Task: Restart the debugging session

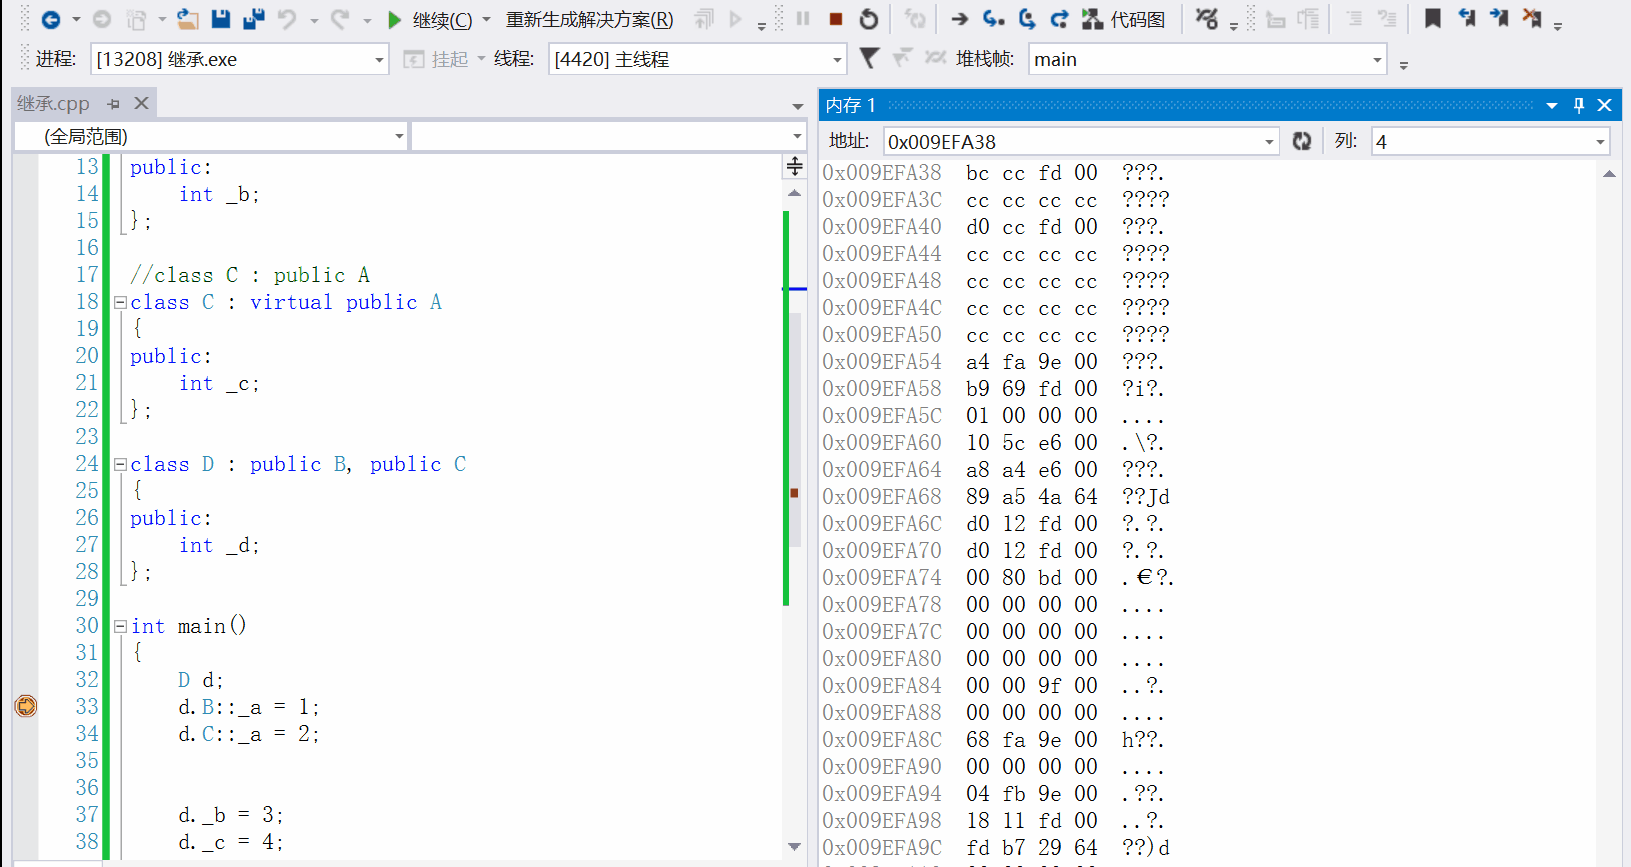Action: point(869,19)
